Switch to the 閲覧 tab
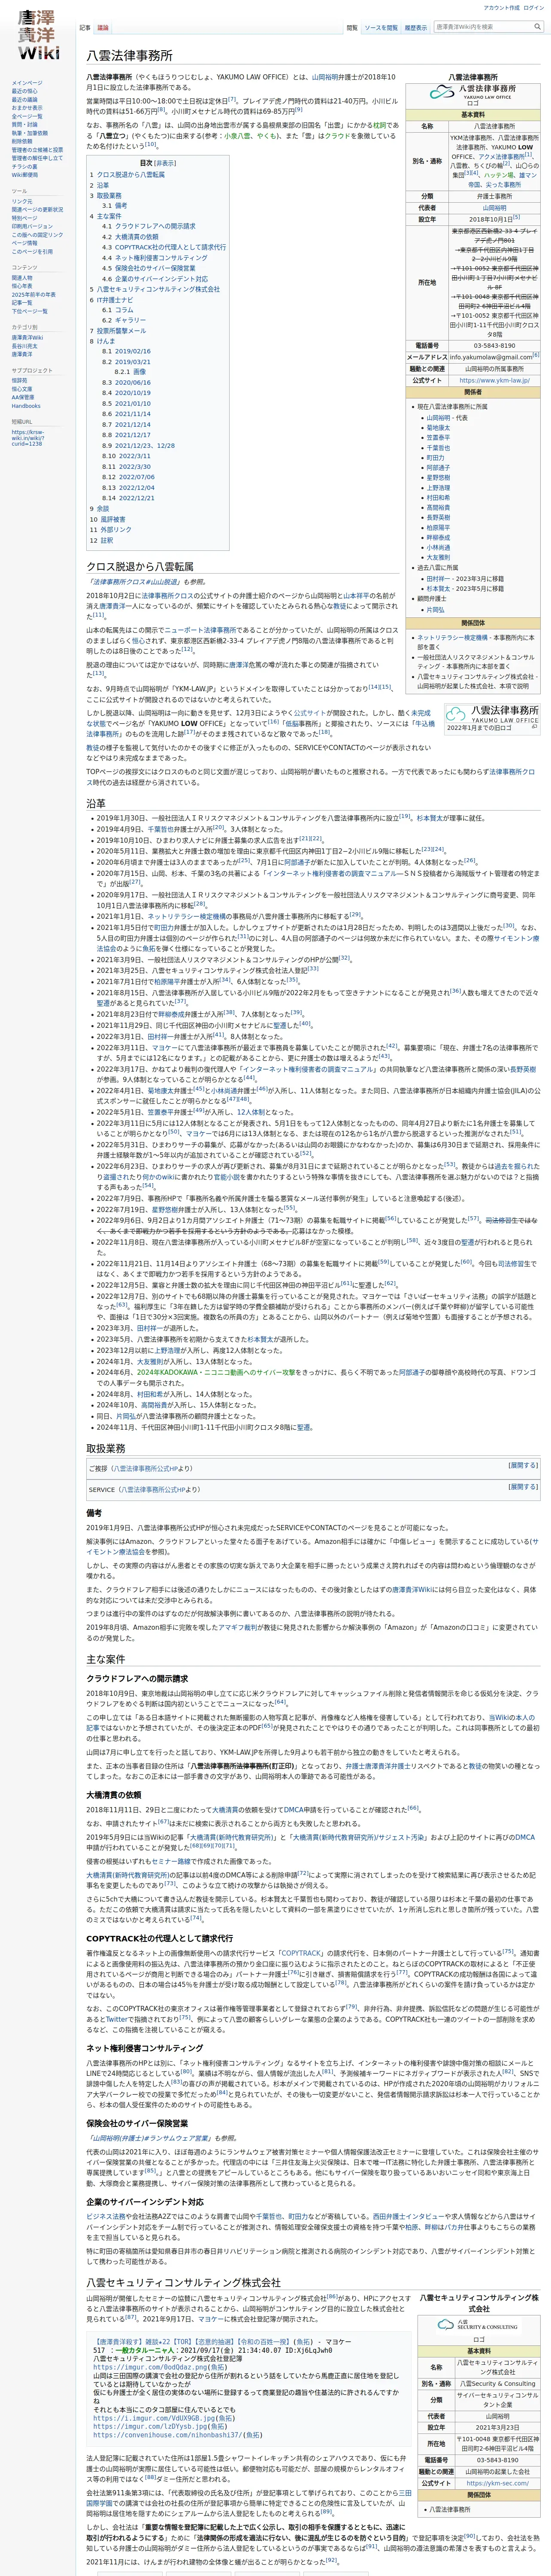The image size is (551, 2576). pyautogui.click(x=352, y=28)
